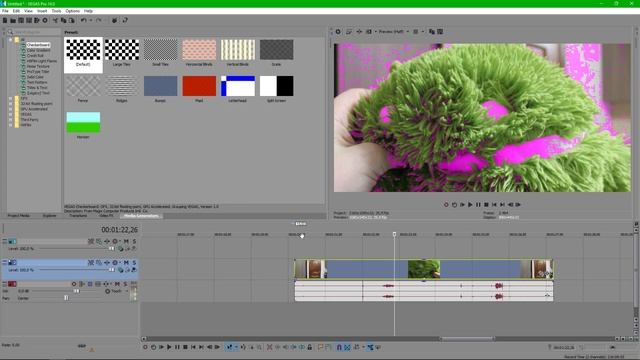Image resolution: width=640 pixels, height=360 pixels.
Task: Open the Undo history dropdown arrow
Action: coord(90,20)
